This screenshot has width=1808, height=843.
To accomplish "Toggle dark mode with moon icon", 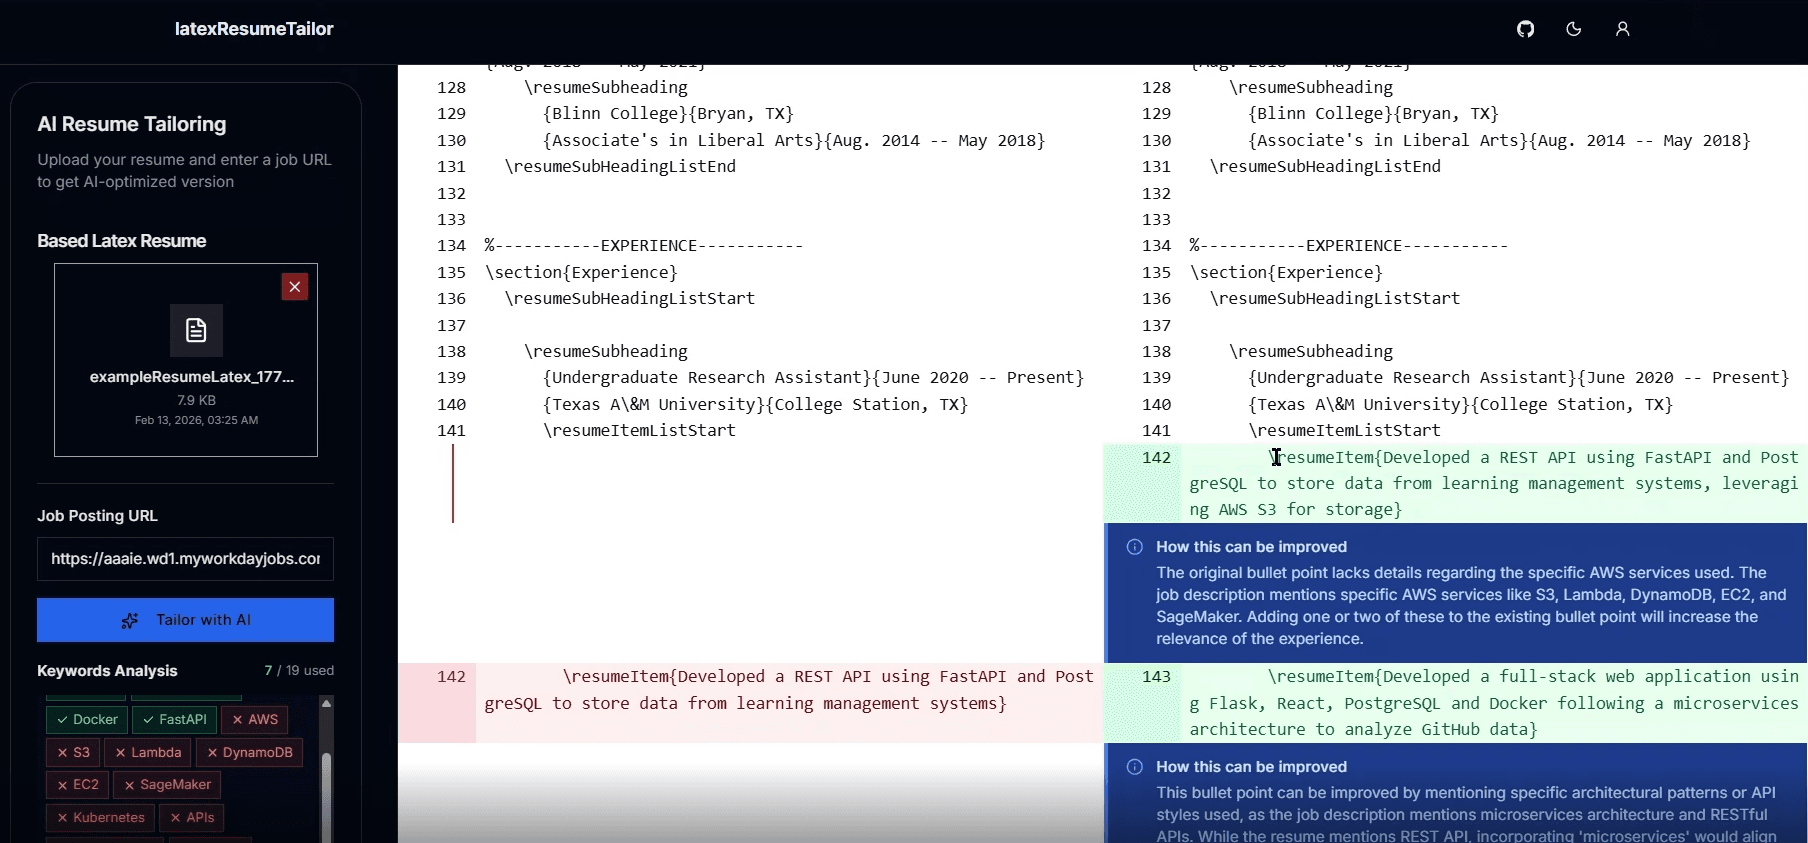I will (x=1574, y=29).
